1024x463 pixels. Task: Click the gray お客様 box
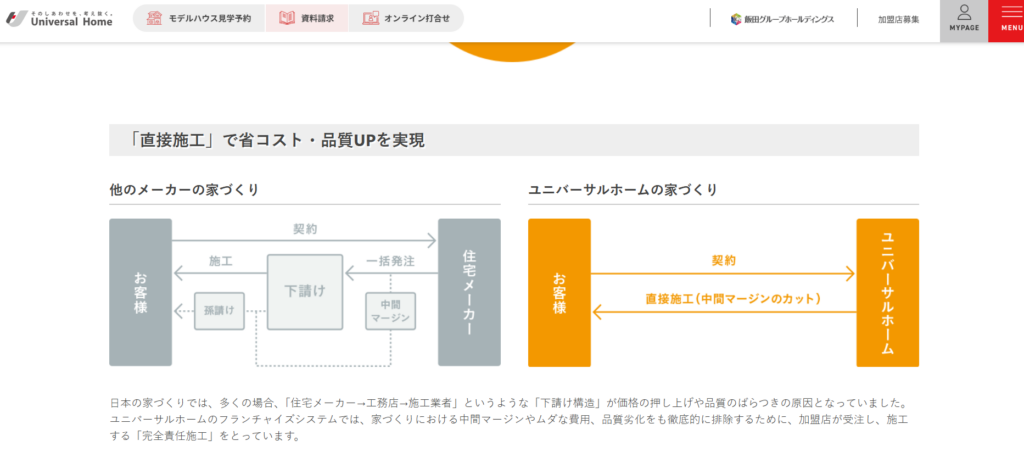click(140, 292)
